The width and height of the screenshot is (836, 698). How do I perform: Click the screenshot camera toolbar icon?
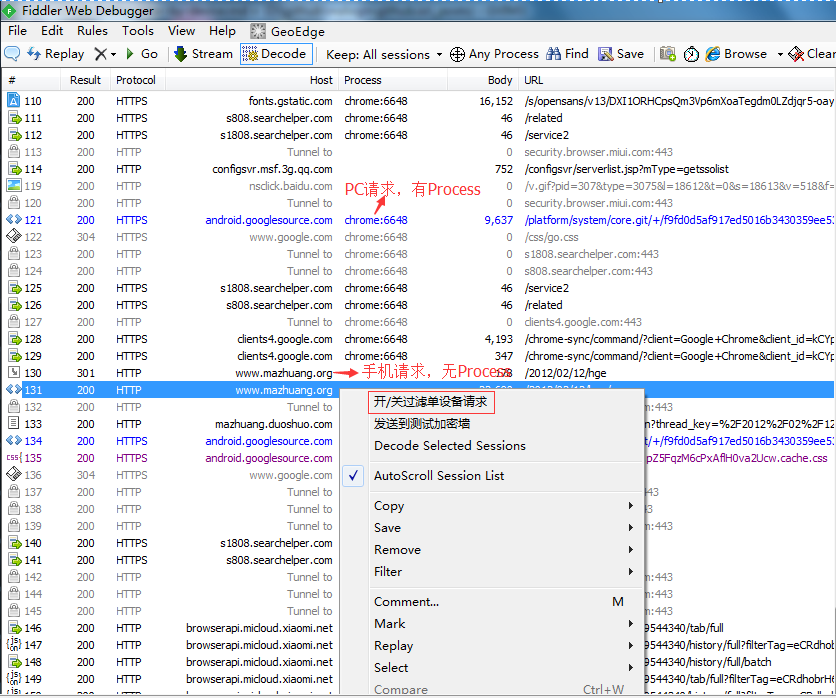[x=668, y=54]
